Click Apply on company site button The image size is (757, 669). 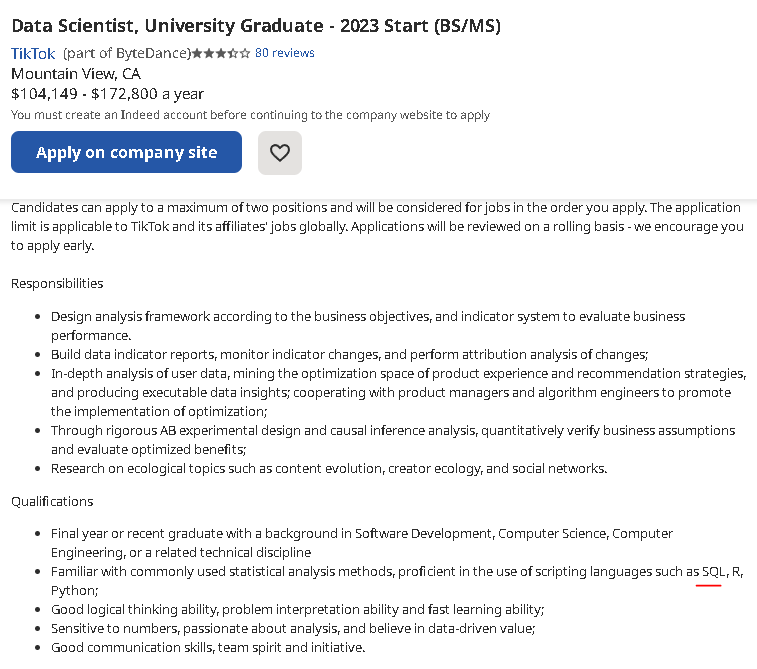[126, 152]
